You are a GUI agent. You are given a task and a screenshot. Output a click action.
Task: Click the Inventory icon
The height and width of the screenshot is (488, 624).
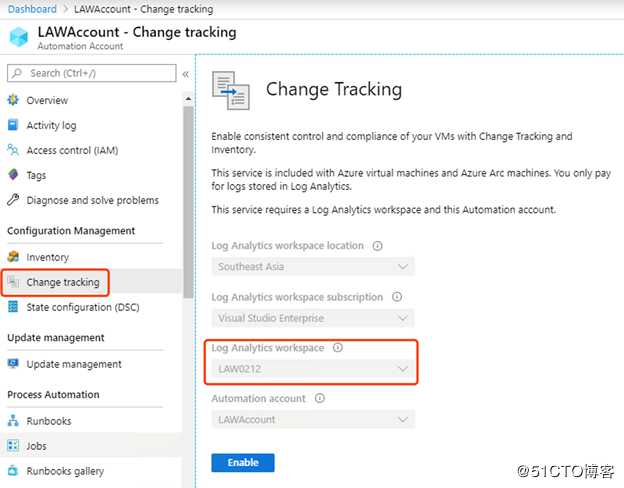point(13,257)
